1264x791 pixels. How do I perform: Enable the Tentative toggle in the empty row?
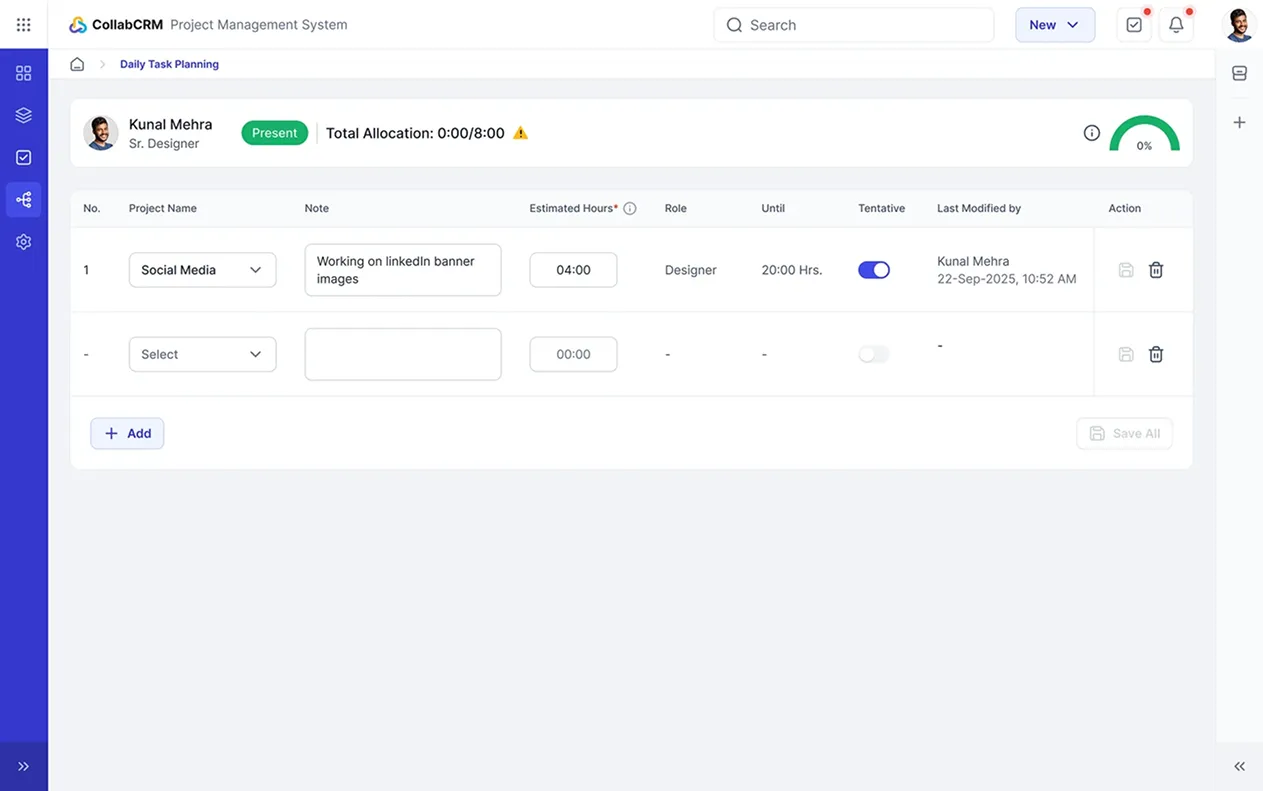point(873,354)
